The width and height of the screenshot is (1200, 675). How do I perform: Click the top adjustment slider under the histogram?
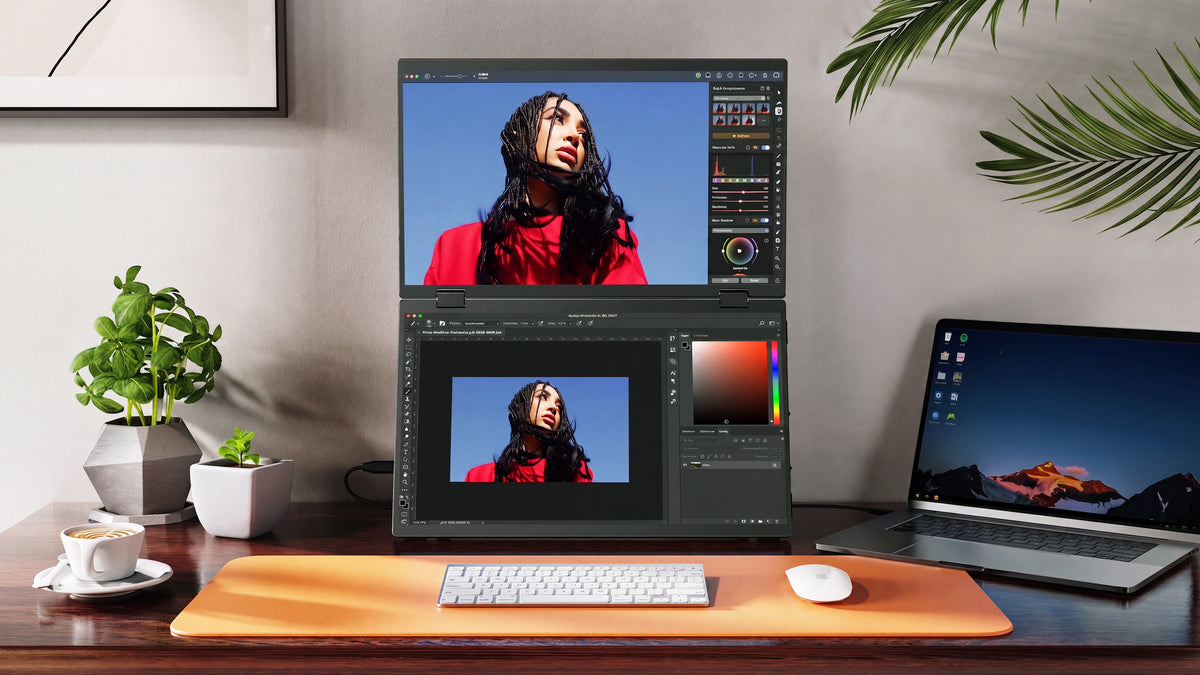[741, 191]
